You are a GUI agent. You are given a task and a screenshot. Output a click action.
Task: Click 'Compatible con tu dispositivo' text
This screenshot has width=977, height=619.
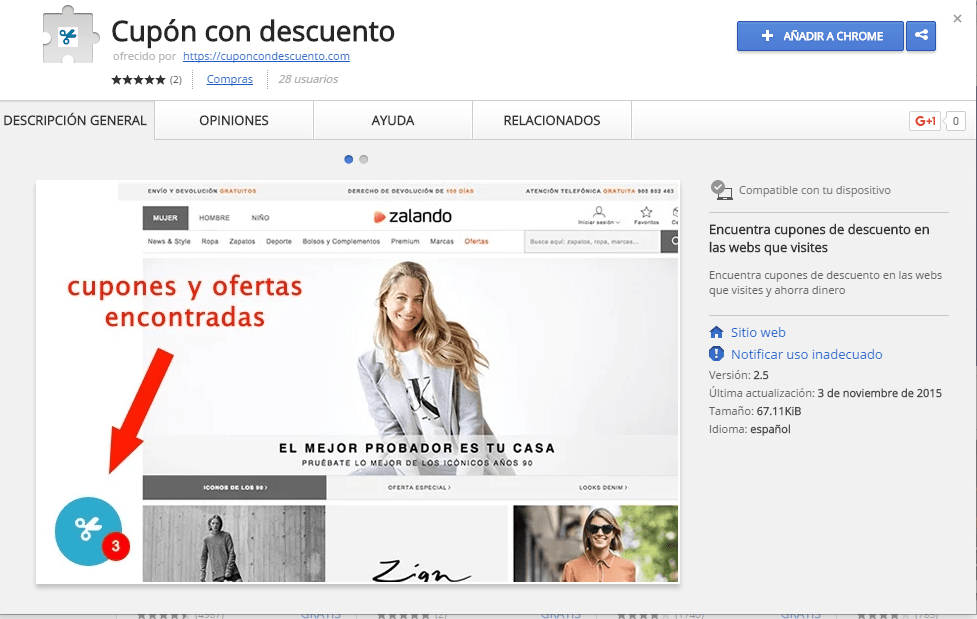814,190
